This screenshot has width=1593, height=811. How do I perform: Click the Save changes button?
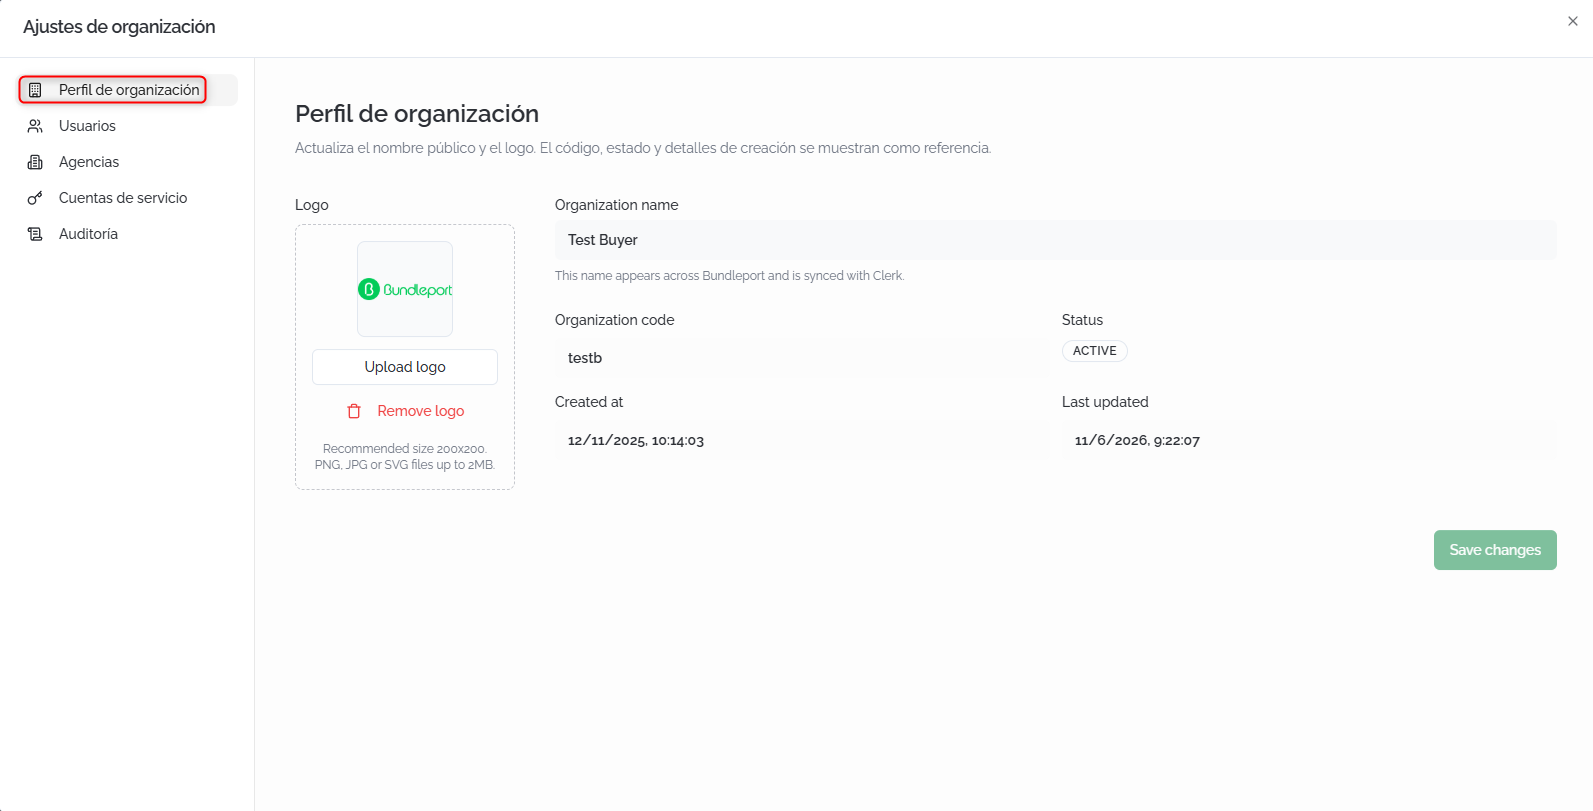pos(1495,550)
